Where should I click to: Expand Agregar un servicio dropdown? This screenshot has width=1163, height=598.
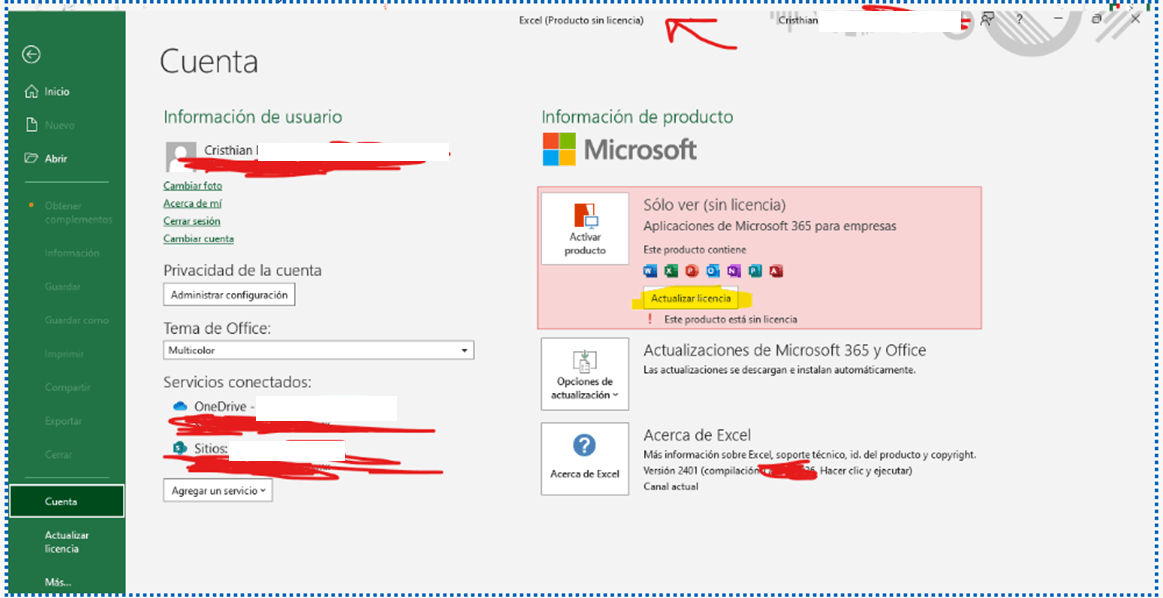pyautogui.click(x=218, y=490)
